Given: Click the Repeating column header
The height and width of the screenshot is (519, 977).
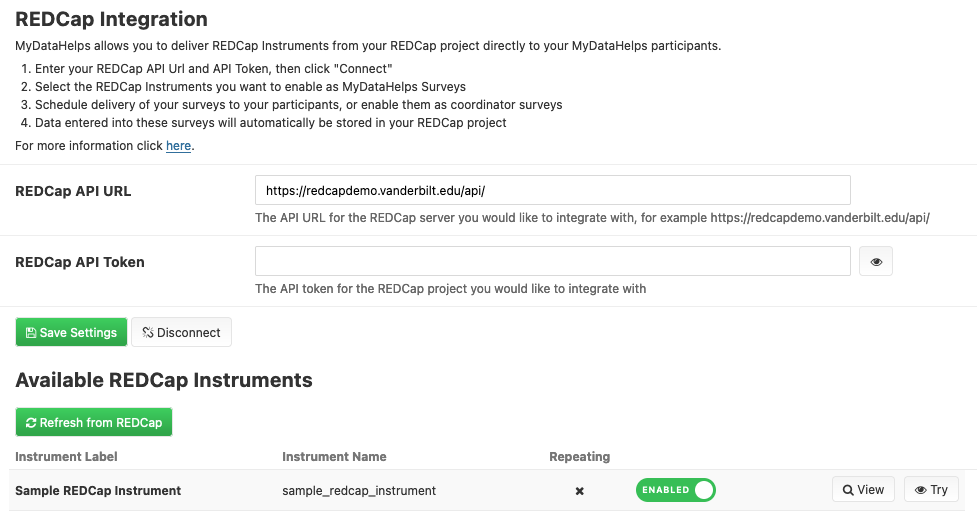Looking at the screenshot, I should [579, 457].
